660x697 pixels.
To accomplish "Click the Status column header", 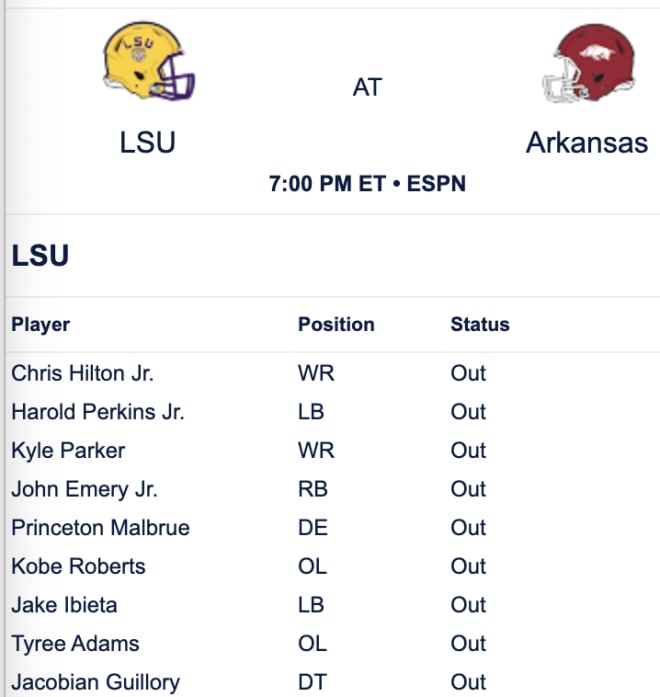I will point(480,324).
